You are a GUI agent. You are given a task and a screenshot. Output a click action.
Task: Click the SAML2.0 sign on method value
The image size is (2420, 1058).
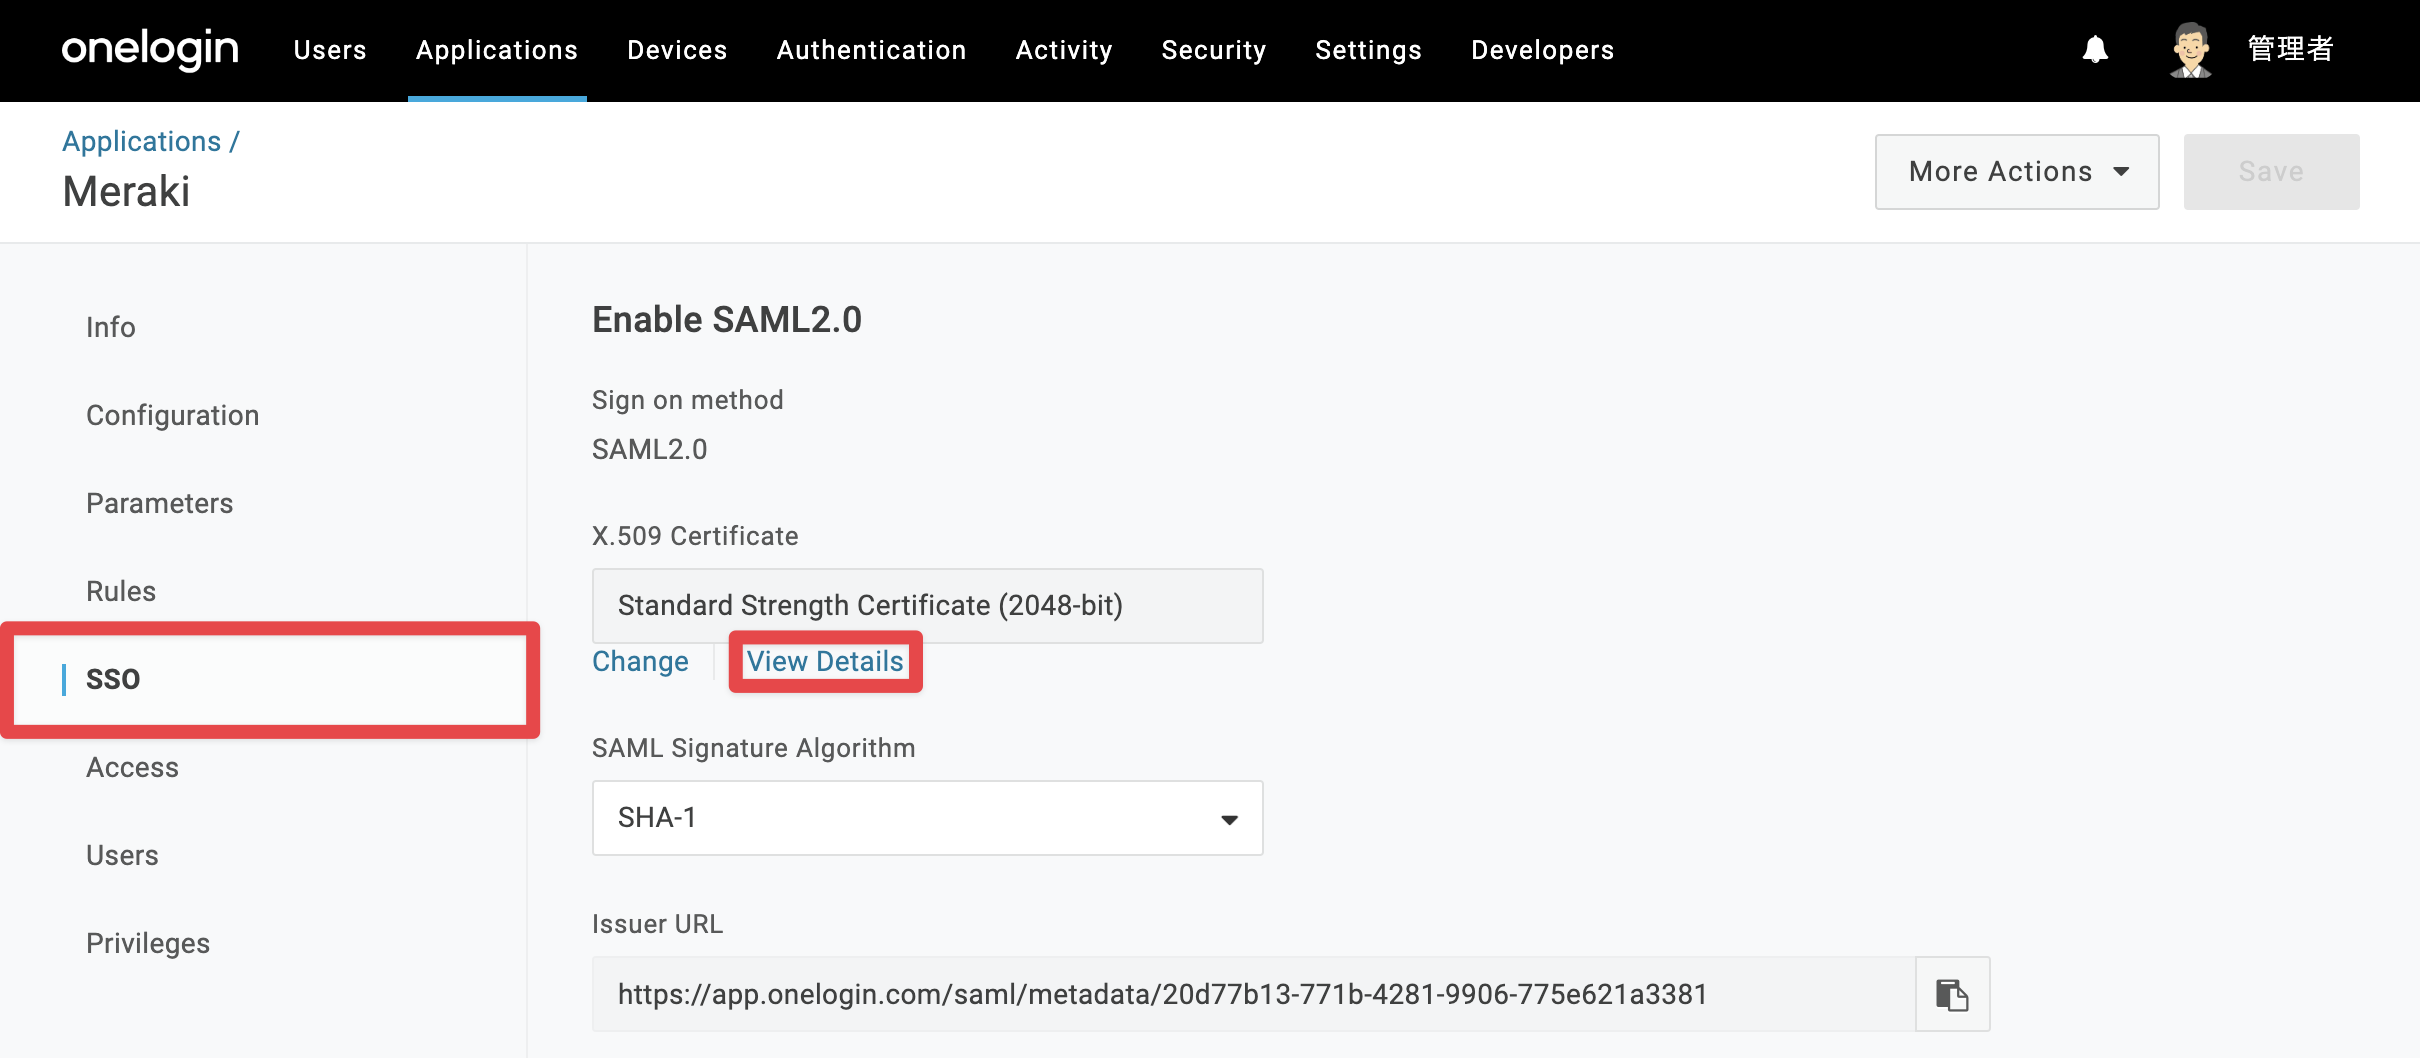pyautogui.click(x=649, y=449)
